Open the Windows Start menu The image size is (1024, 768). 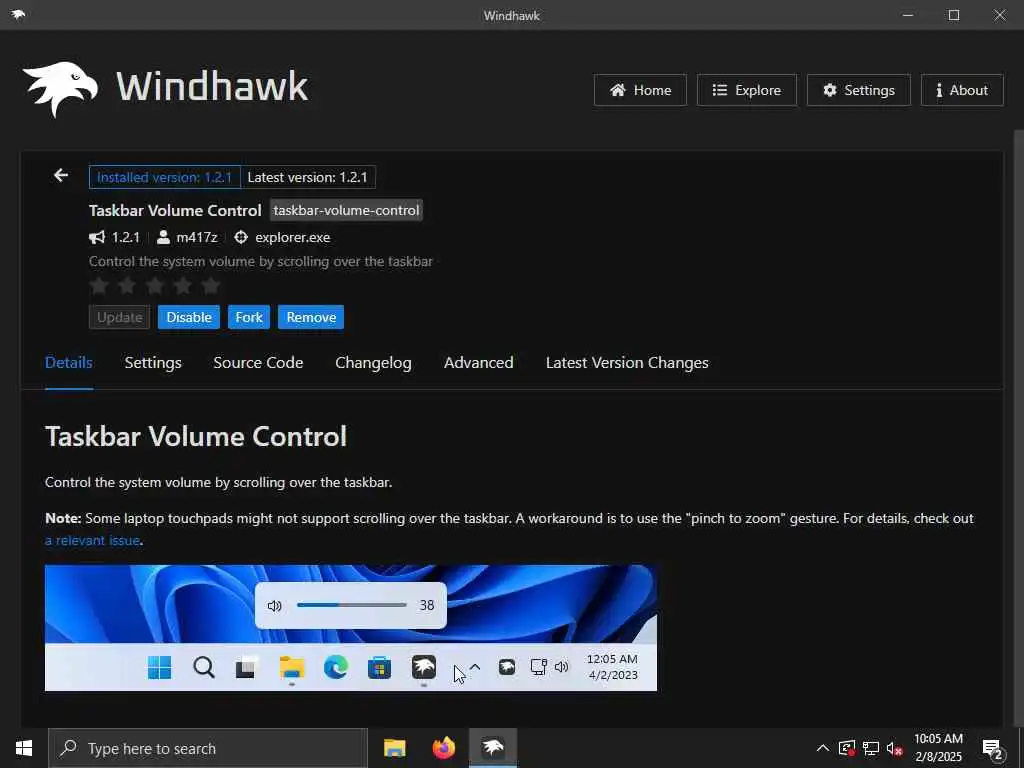24,748
